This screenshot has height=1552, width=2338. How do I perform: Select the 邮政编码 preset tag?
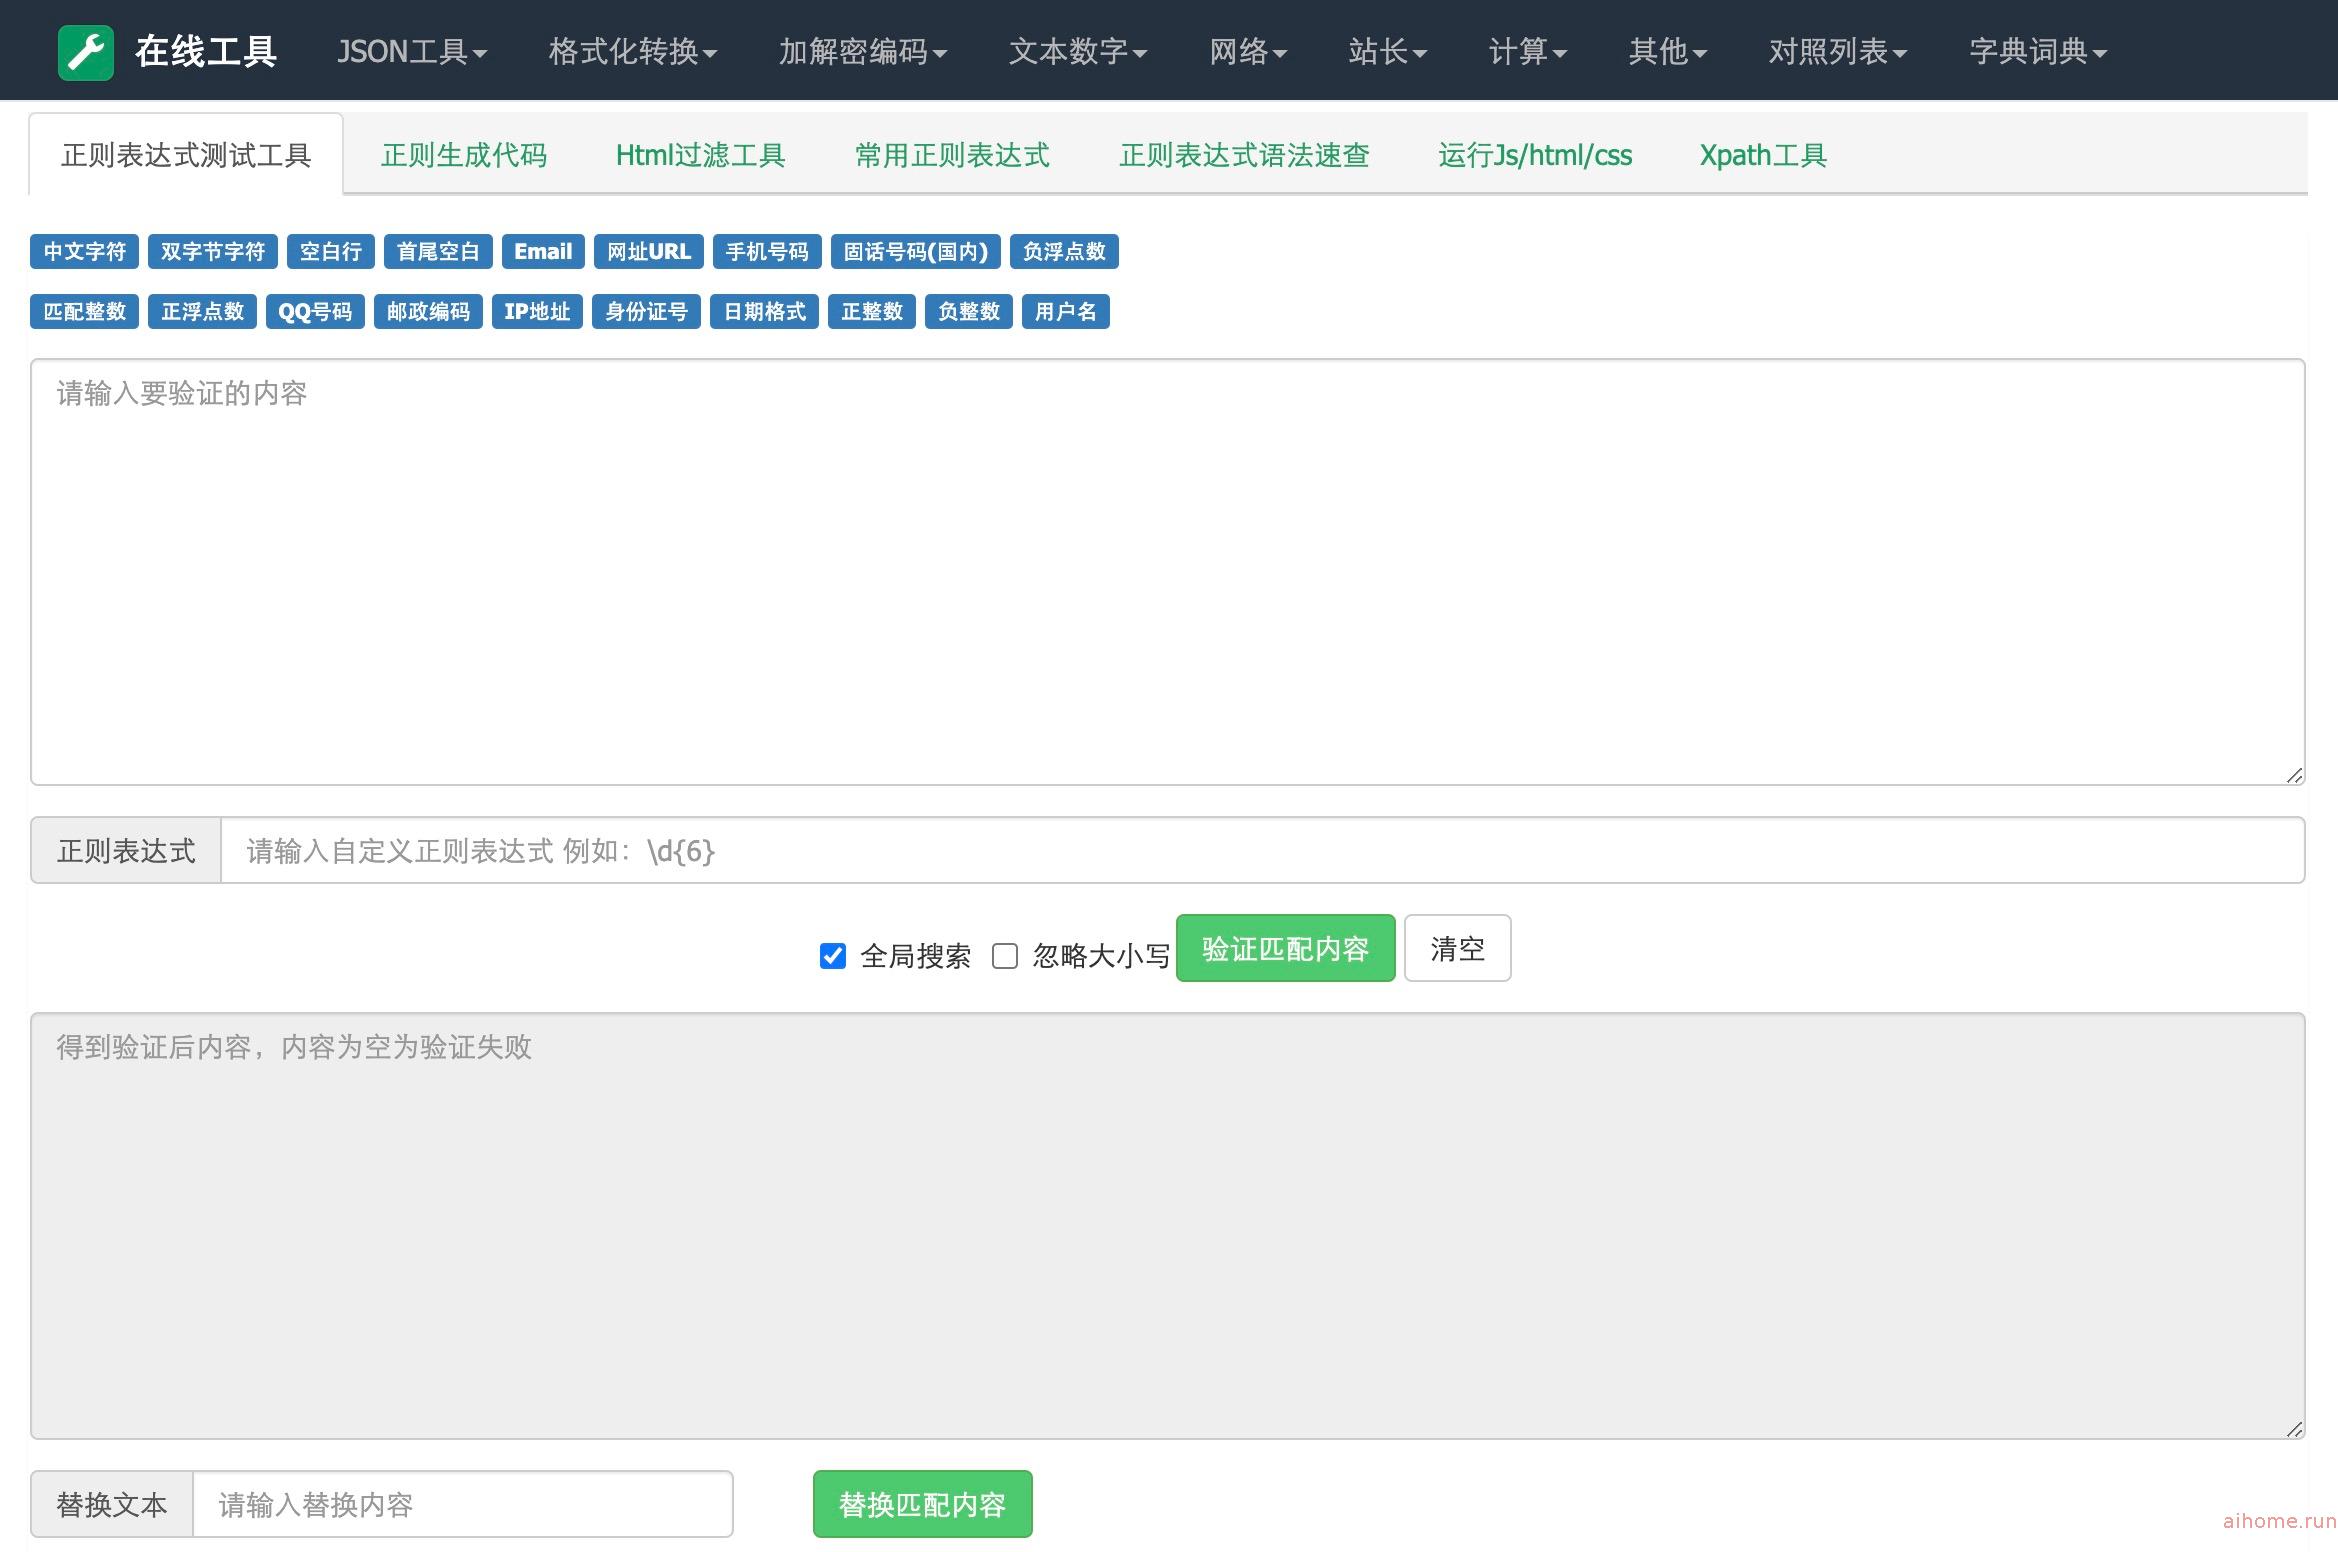point(428,312)
